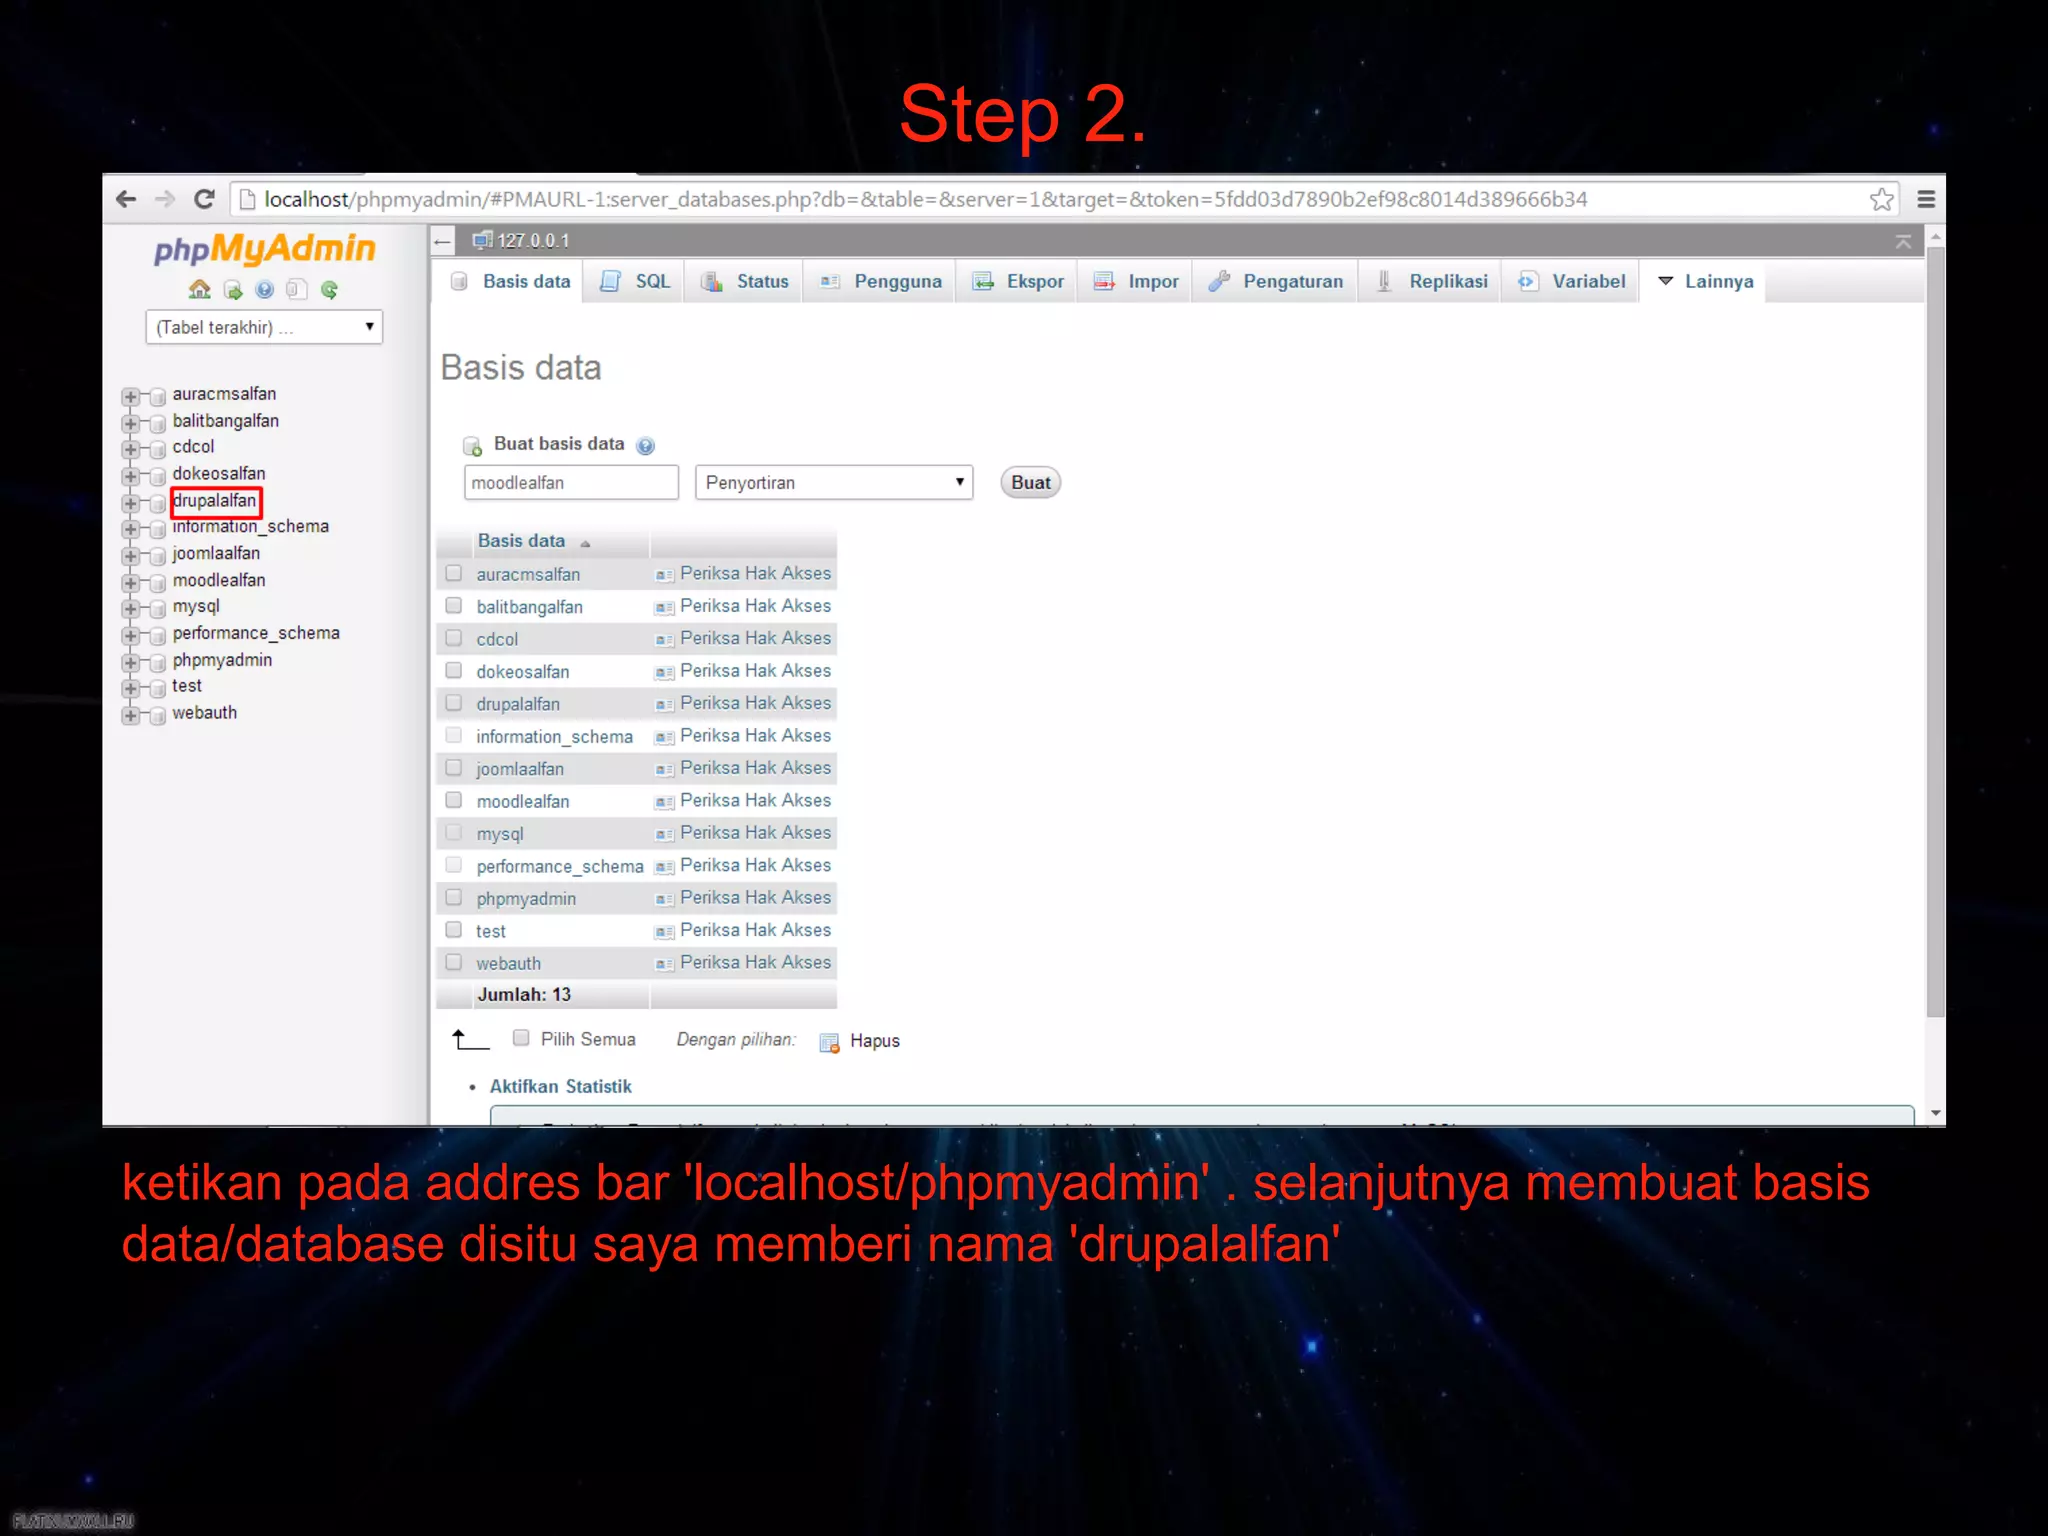Click the database icon beside mysql in sidebar

tap(157, 608)
